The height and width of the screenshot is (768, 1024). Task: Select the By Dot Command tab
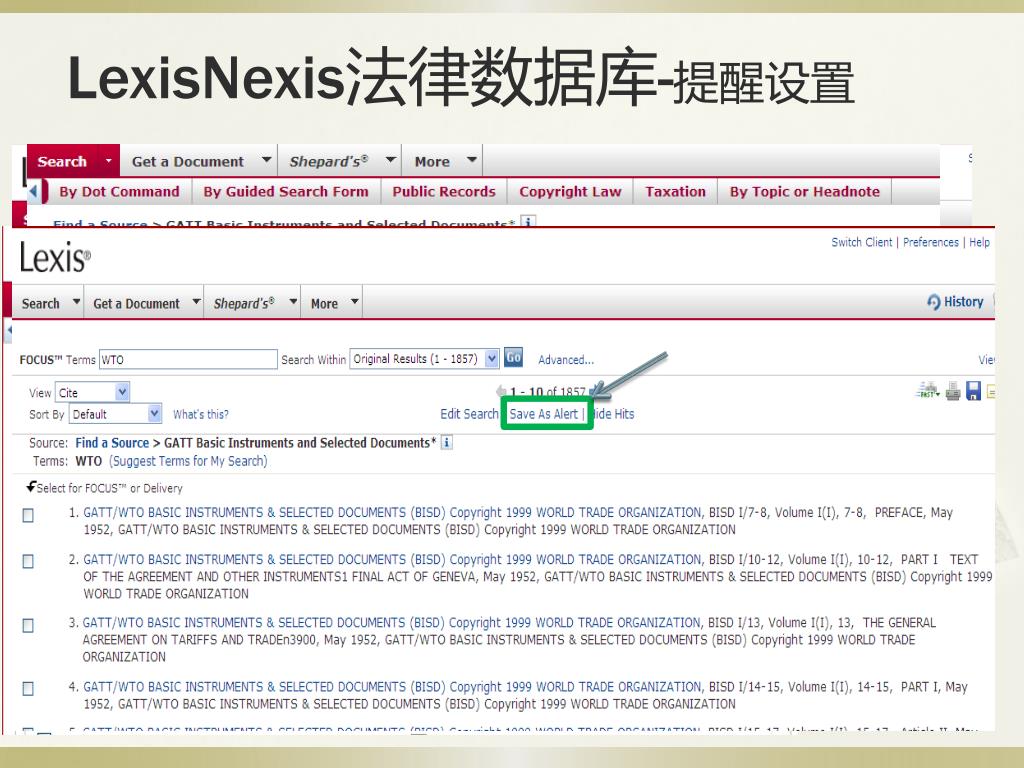pyautogui.click(x=119, y=191)
